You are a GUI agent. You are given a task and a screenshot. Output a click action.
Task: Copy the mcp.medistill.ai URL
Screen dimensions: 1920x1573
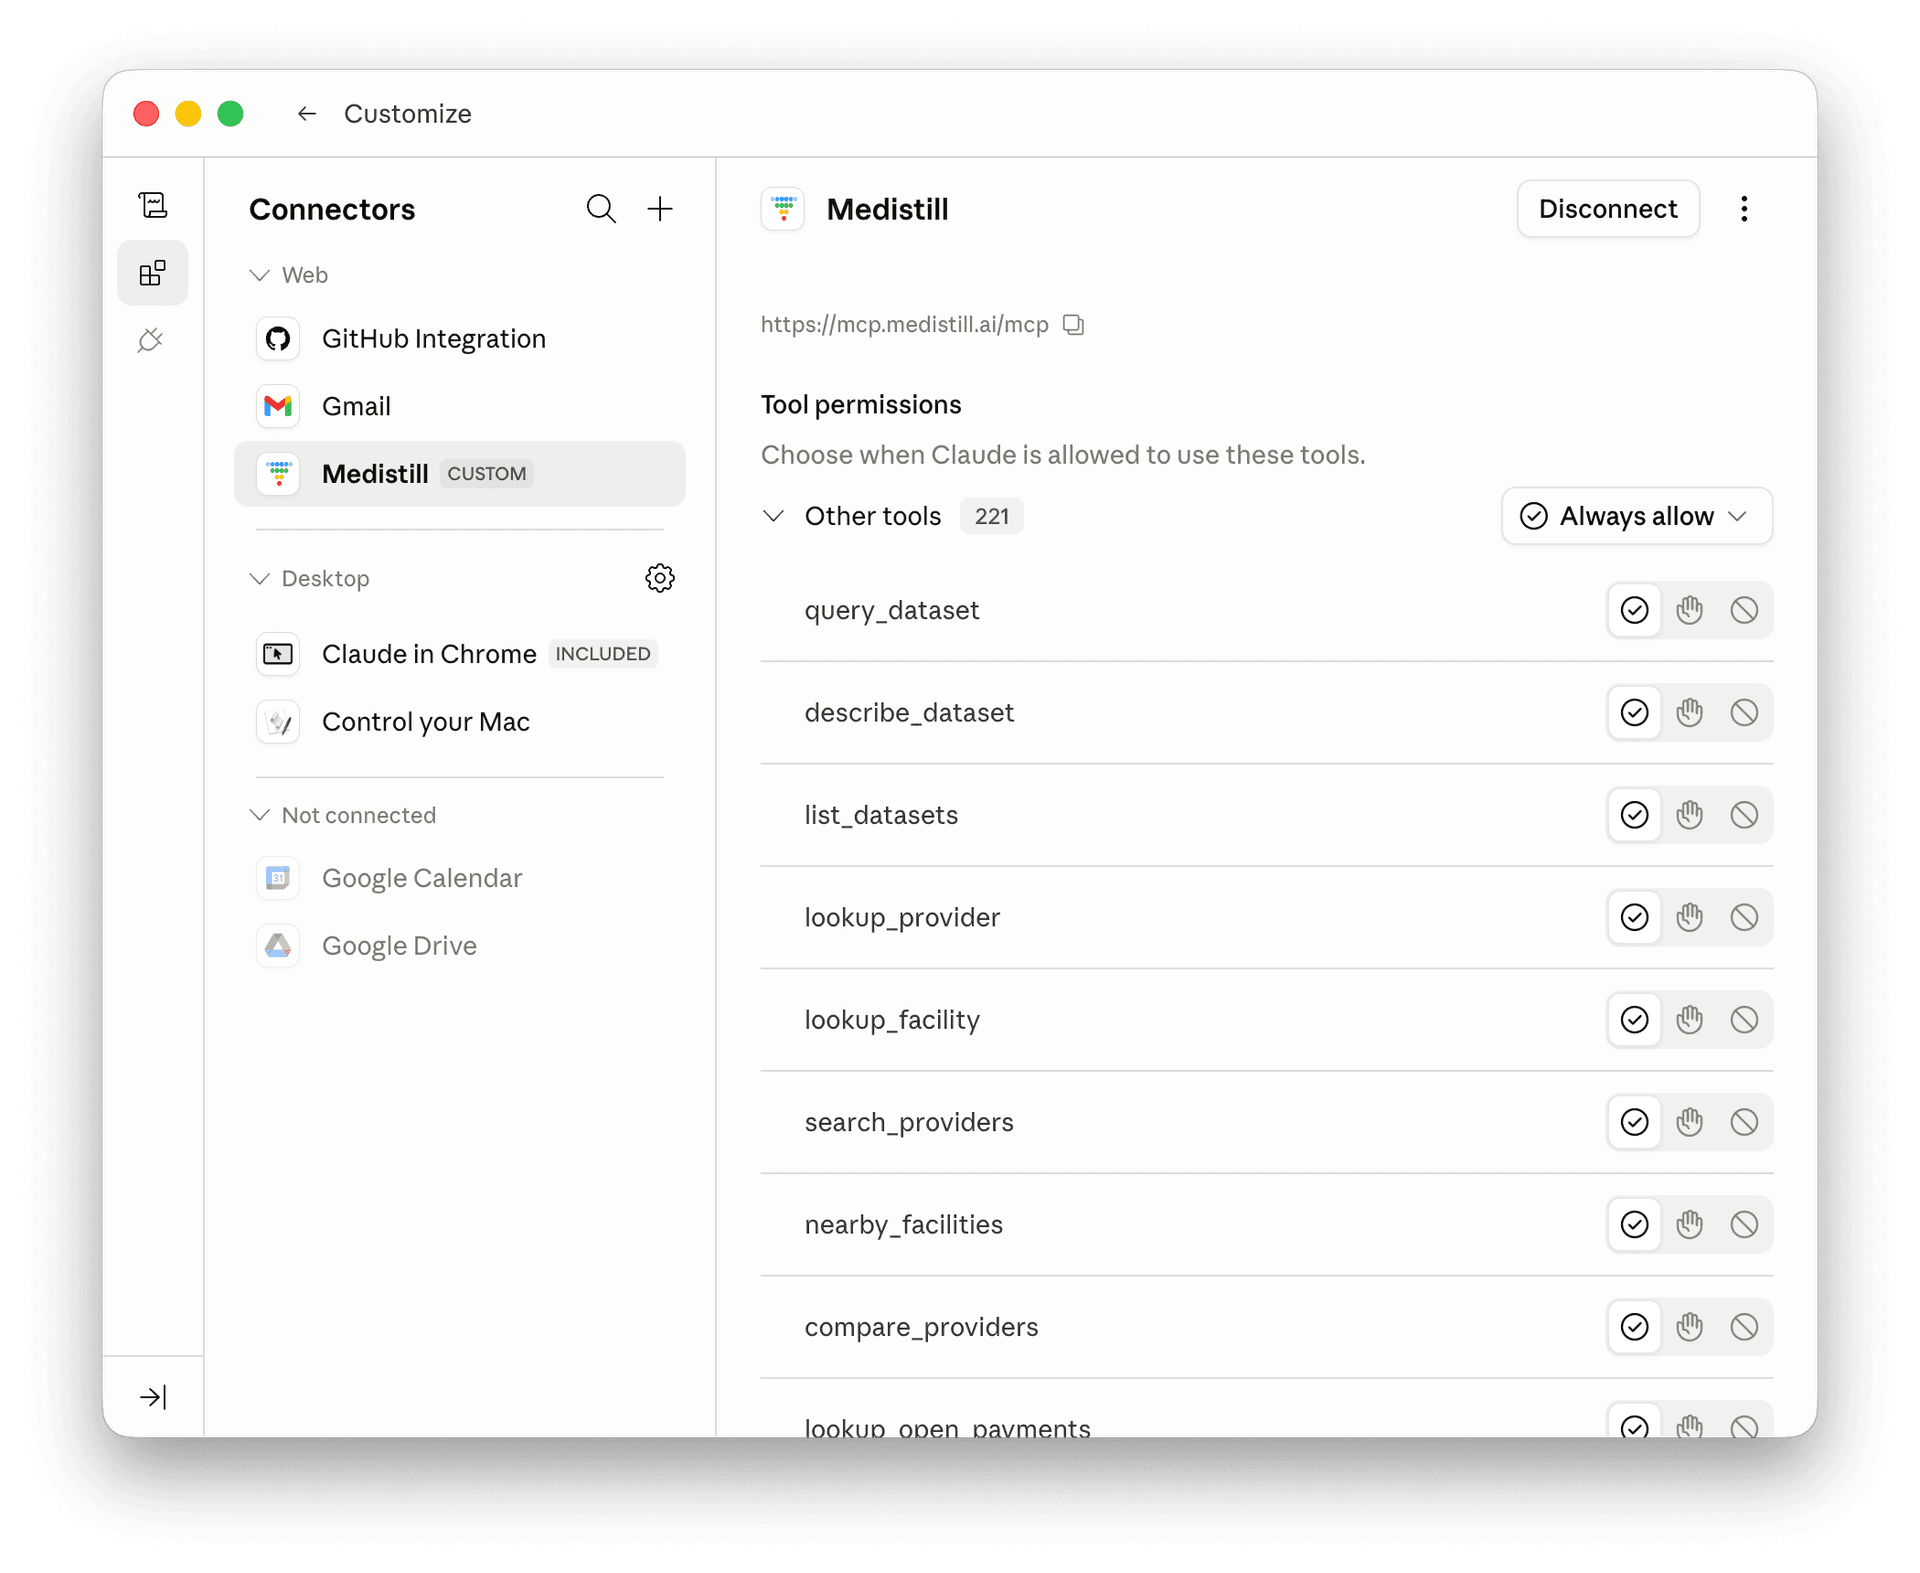click(1073, 325)
